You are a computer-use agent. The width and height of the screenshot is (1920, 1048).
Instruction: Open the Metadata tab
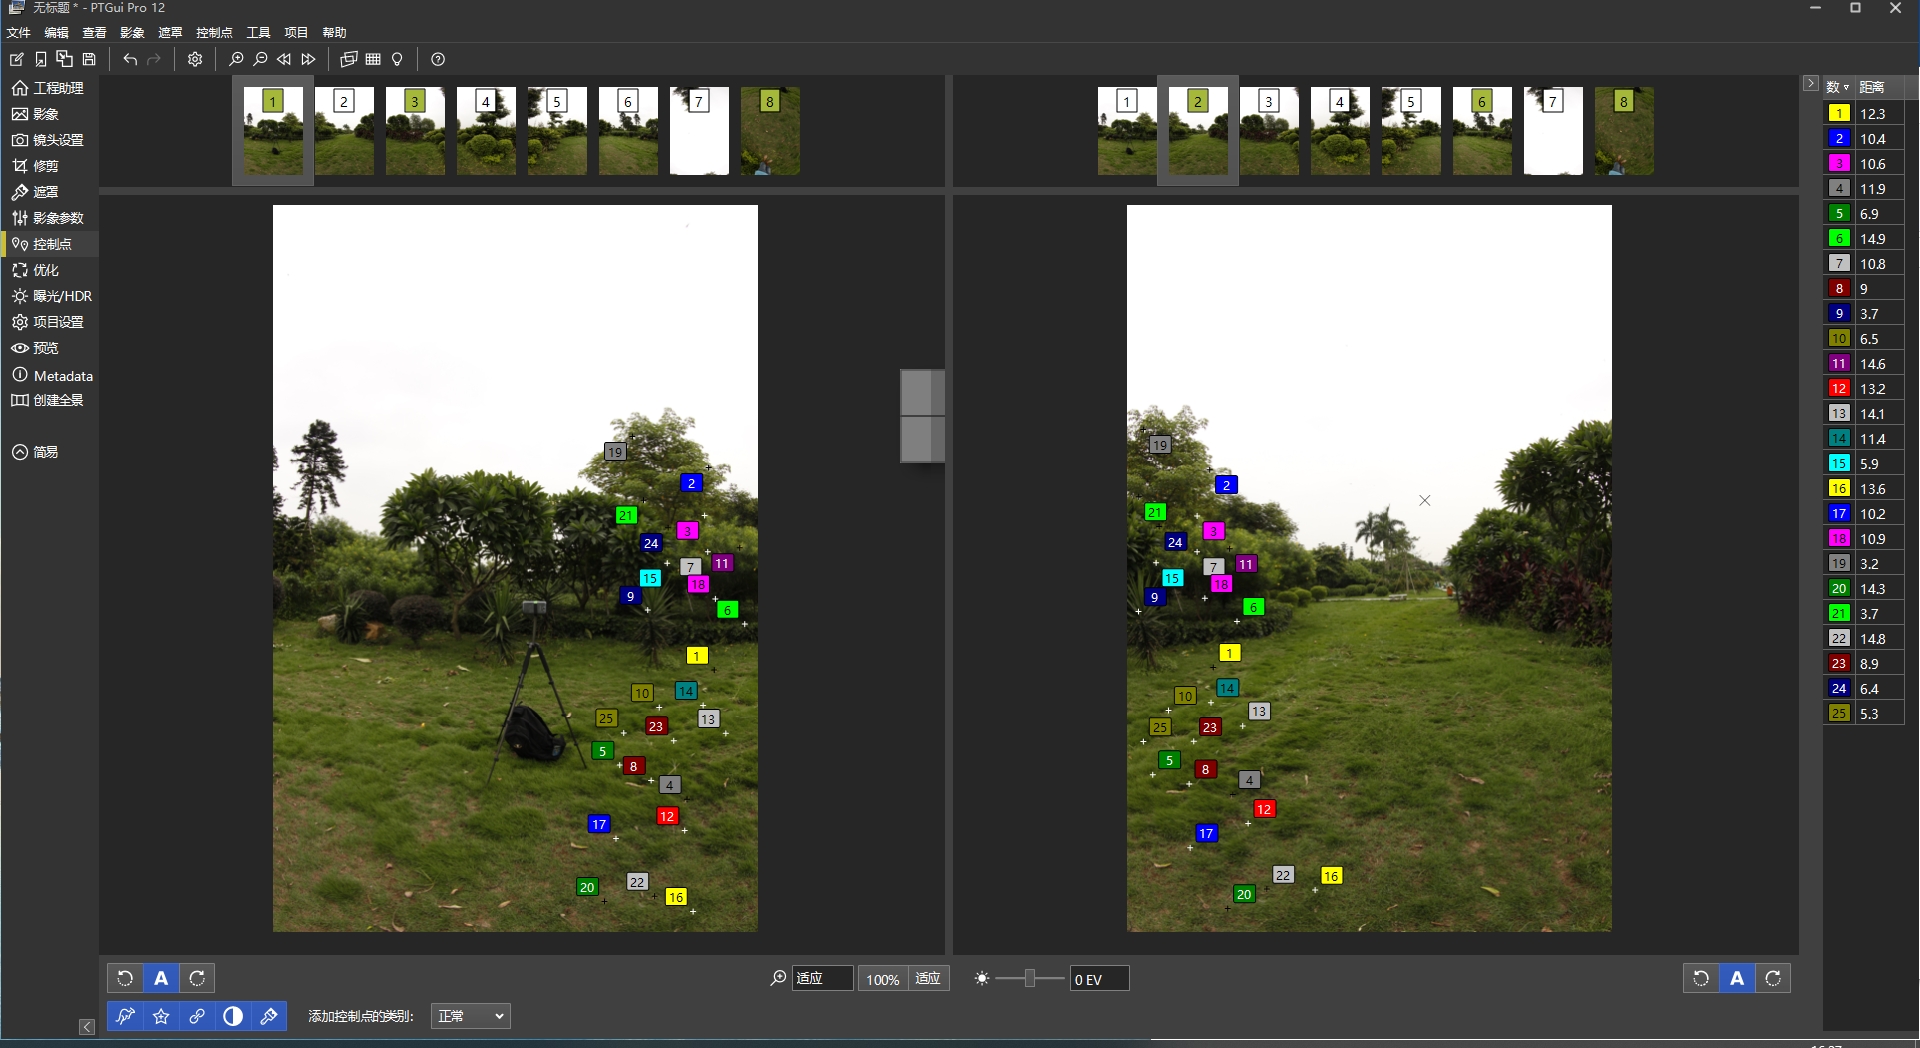coord(49,376)
